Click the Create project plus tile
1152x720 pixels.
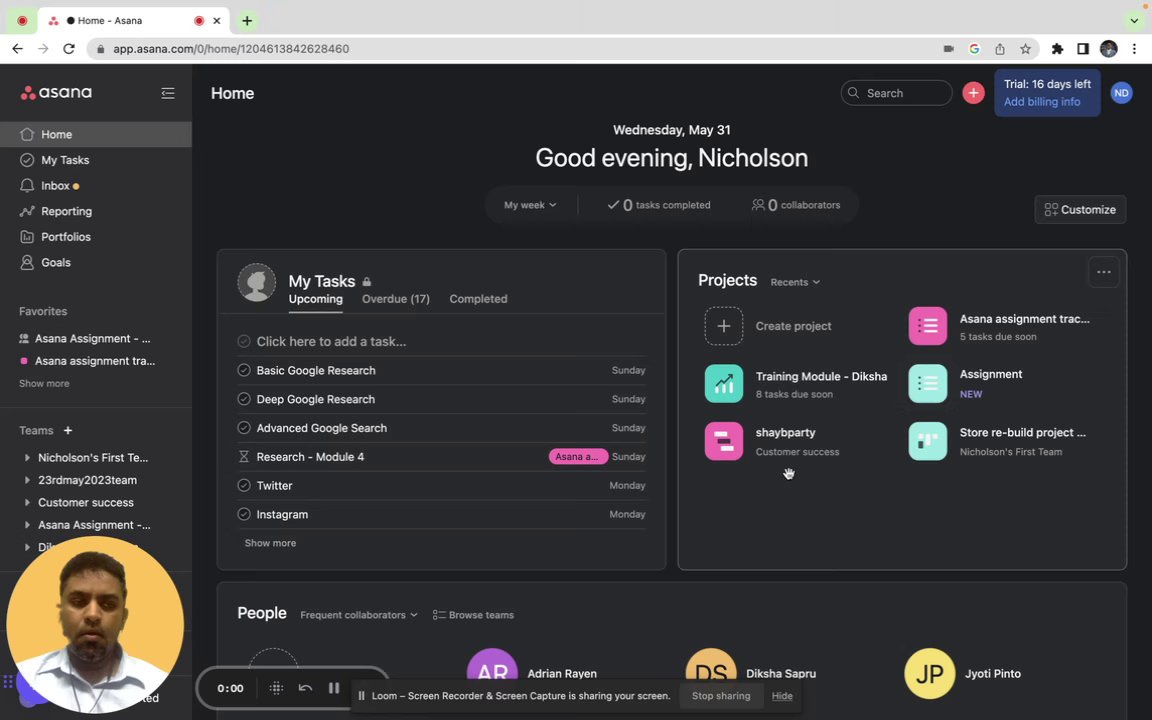click(724, 326)
